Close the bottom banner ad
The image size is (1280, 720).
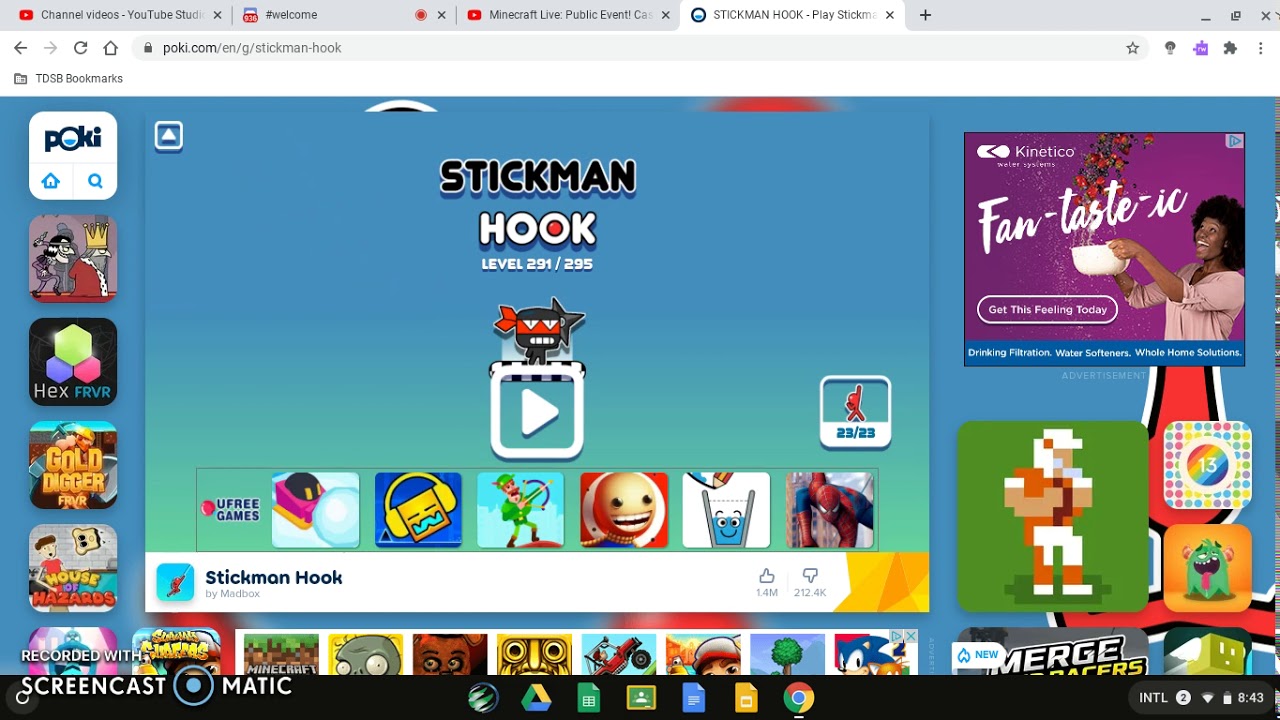pyautogui.click(x=911, y=636)
